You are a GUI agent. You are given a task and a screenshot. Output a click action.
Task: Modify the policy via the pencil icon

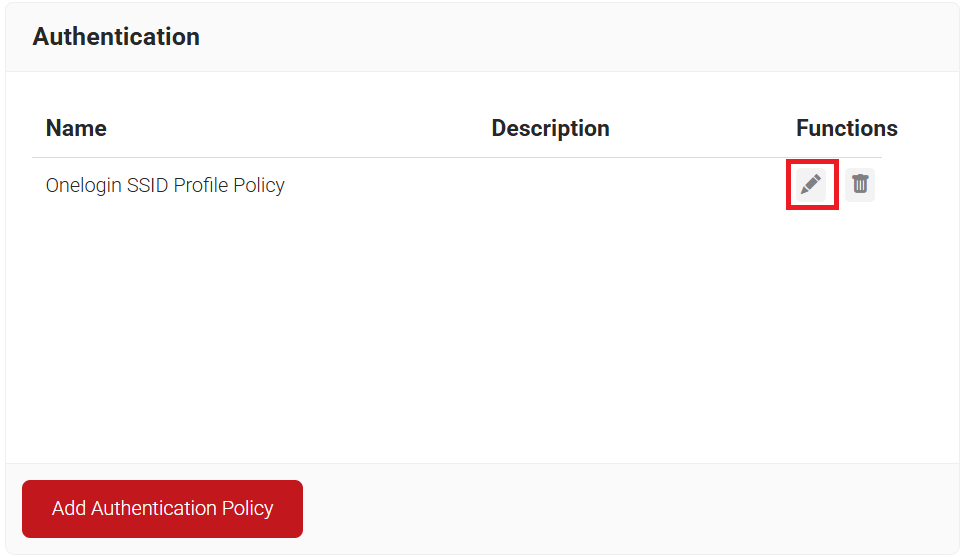811,184
